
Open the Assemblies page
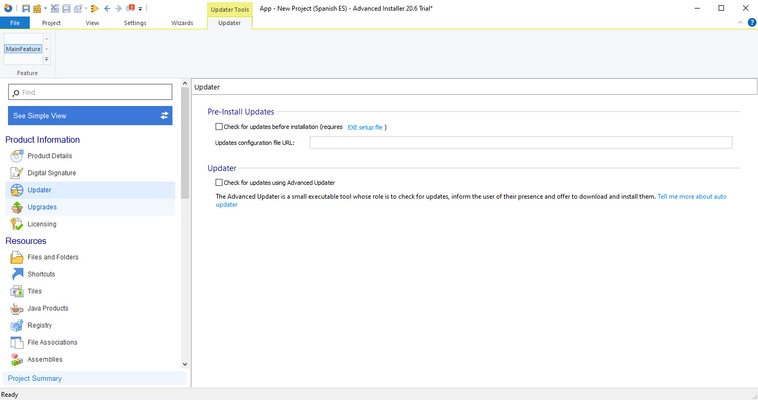[45, 359]
